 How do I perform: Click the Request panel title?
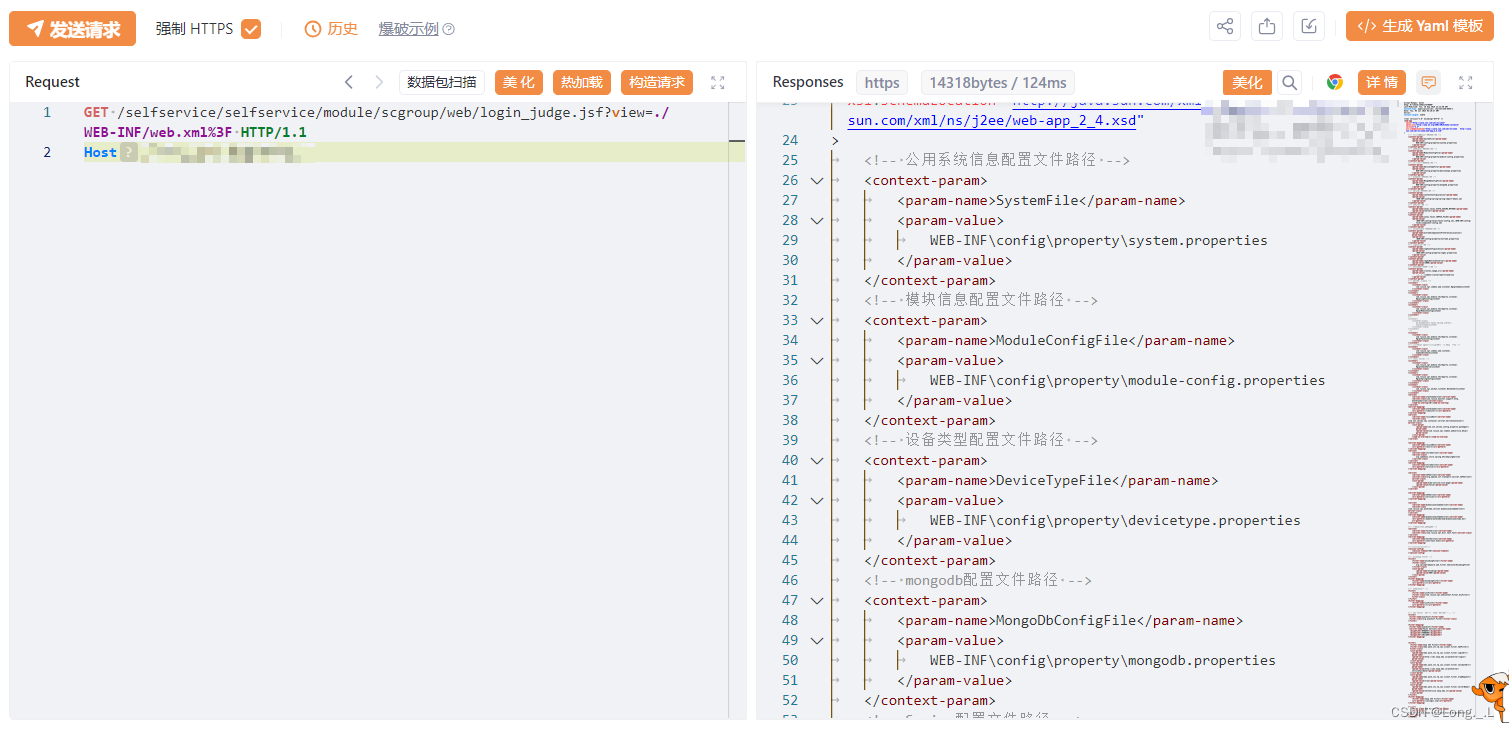click(x=53, y=82)
